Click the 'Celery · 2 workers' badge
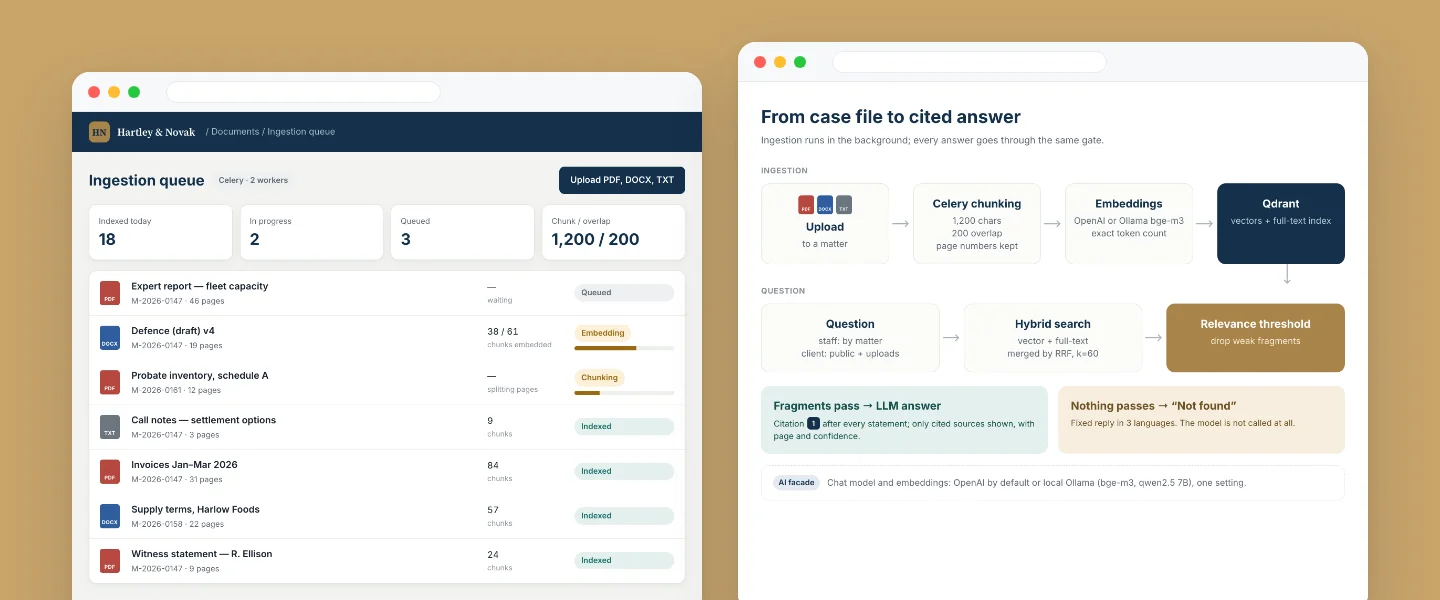This screenshot has height=600, width=1440. 253,180
